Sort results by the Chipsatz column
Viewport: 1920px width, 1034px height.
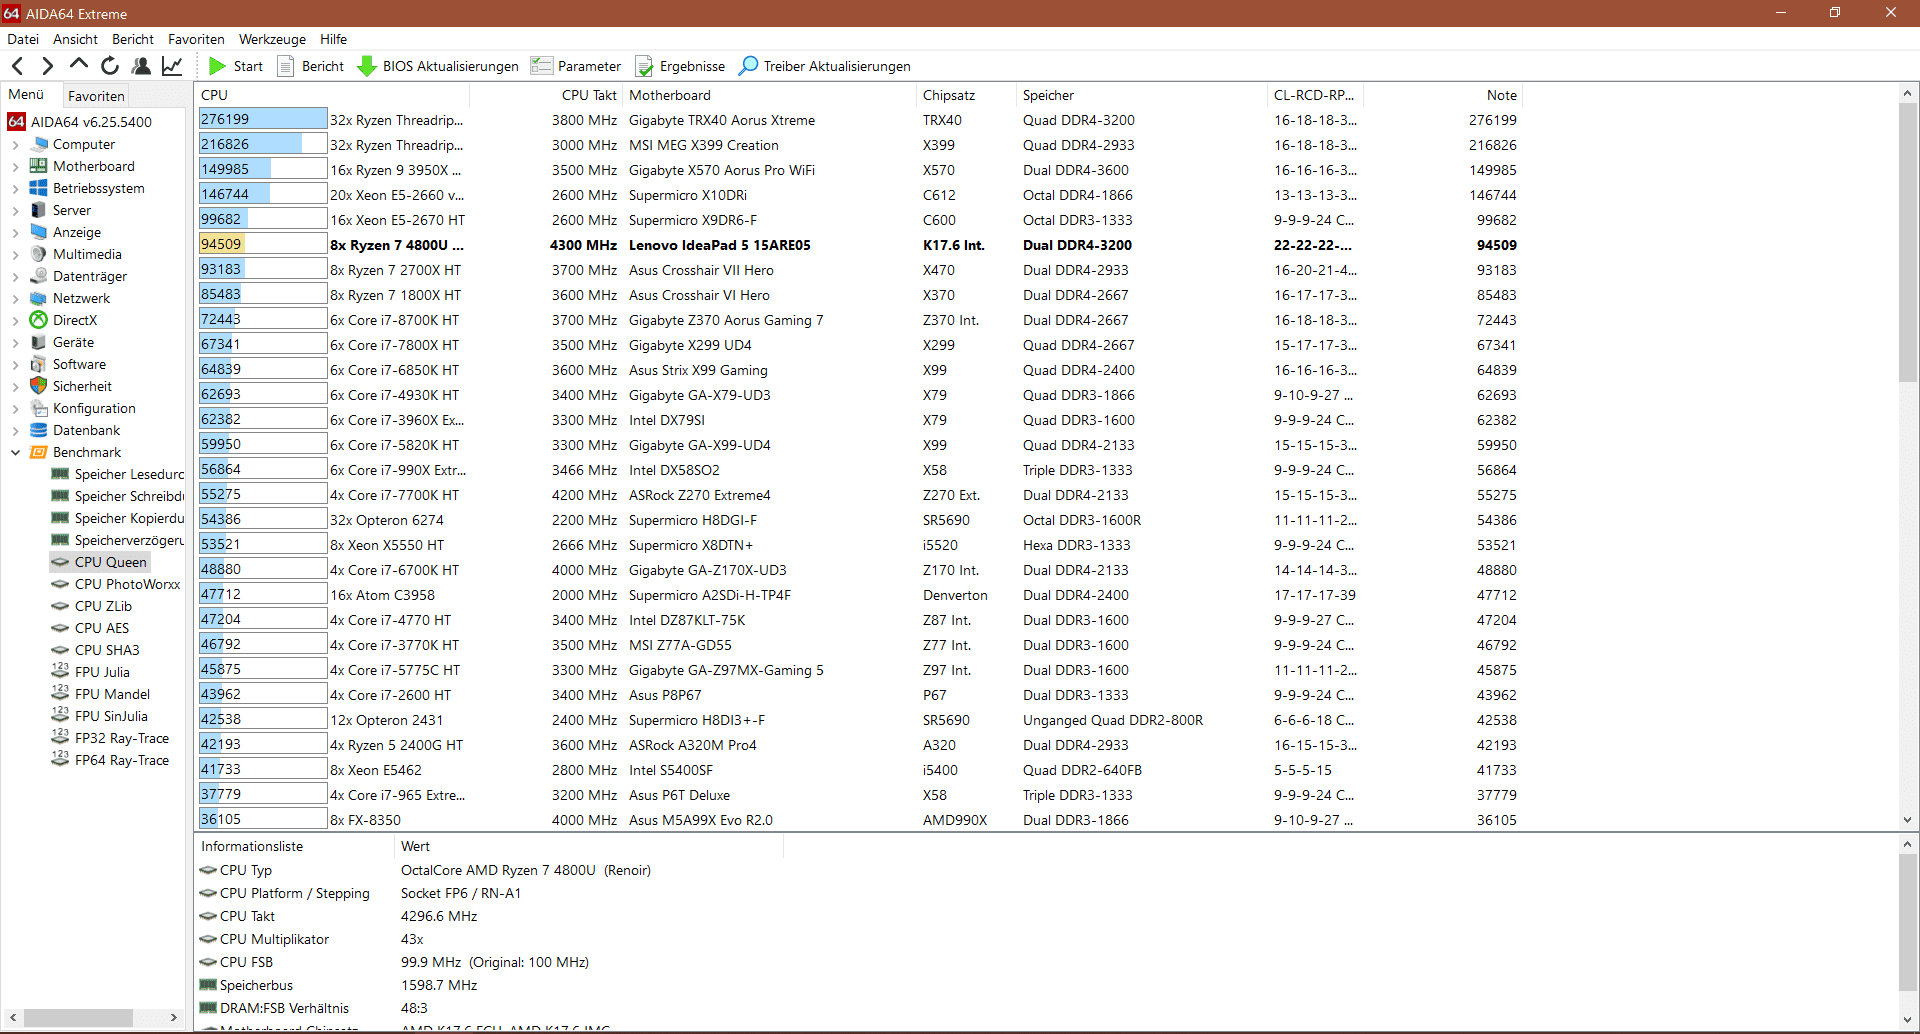(x=967, y=95)
